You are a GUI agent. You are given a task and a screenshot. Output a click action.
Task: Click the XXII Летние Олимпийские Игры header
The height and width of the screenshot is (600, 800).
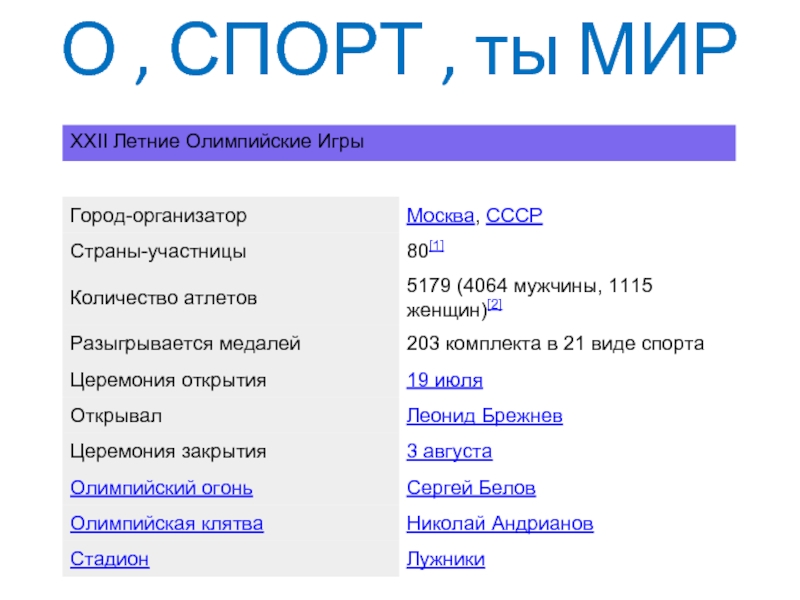click(x=399, y=143)
